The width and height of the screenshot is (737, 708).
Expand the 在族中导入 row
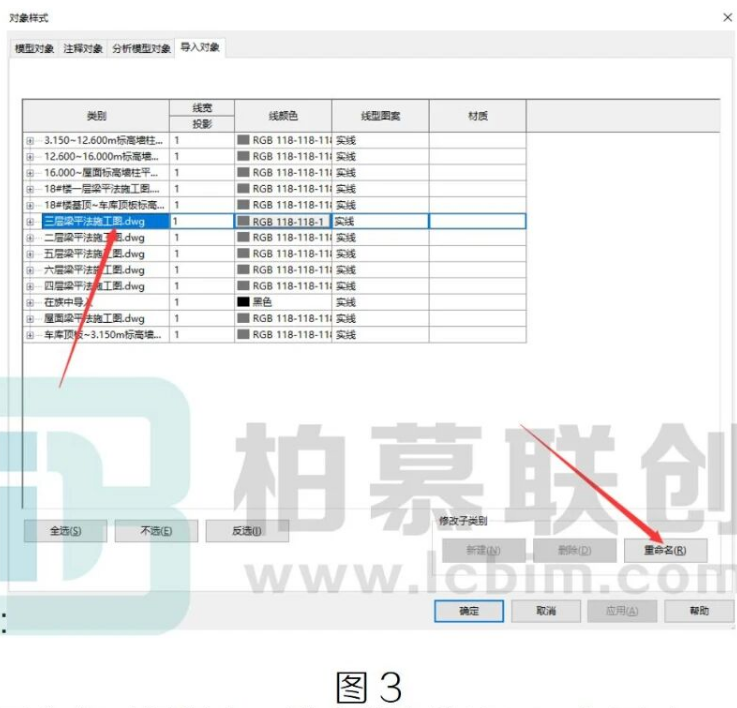pos(30,302)
